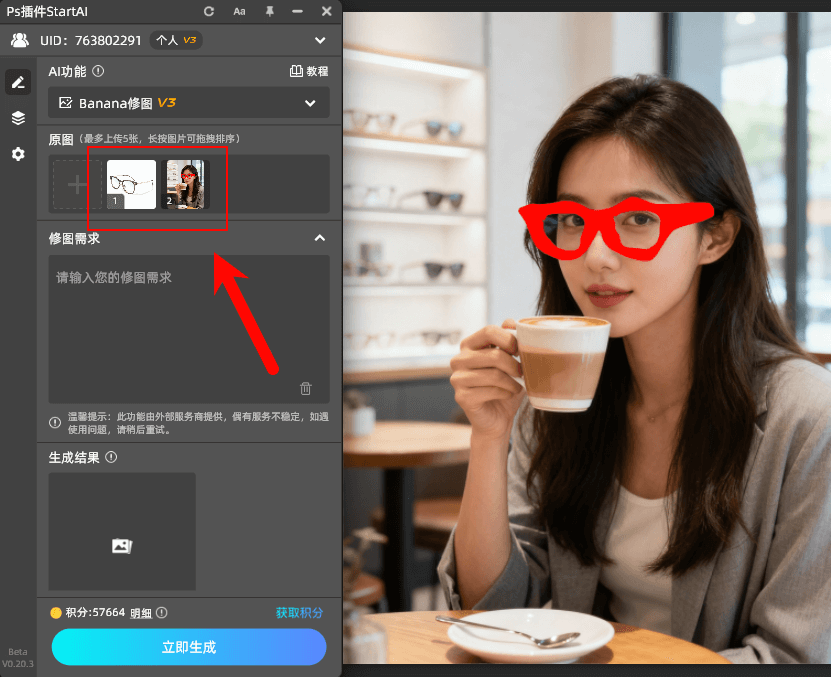Viewport: 831px width, 677px height.
Task: Expand the UID account dropdown chevron
Action: (x=320, y=41)
